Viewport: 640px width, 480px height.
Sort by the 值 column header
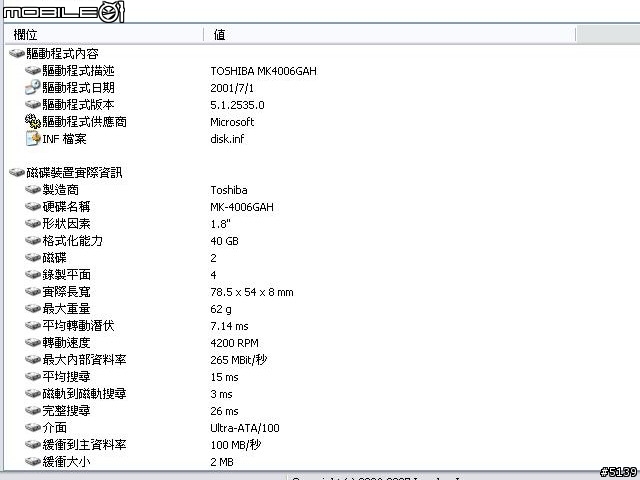(389, 35)
